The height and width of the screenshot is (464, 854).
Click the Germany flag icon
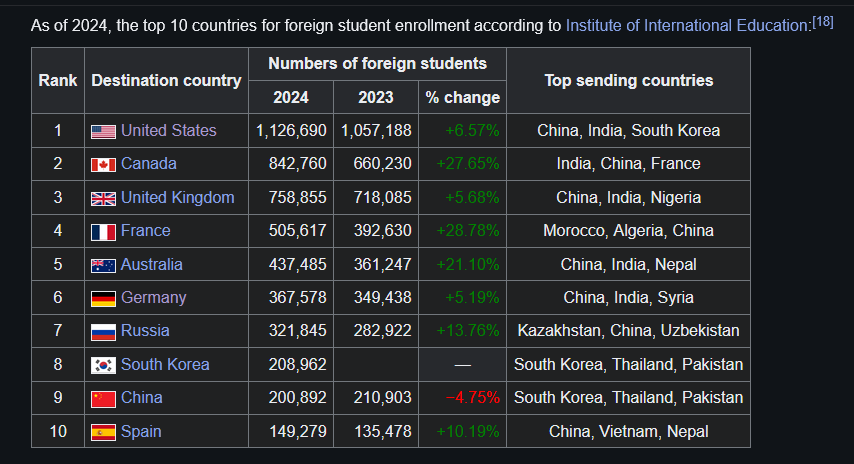point(103,298)
